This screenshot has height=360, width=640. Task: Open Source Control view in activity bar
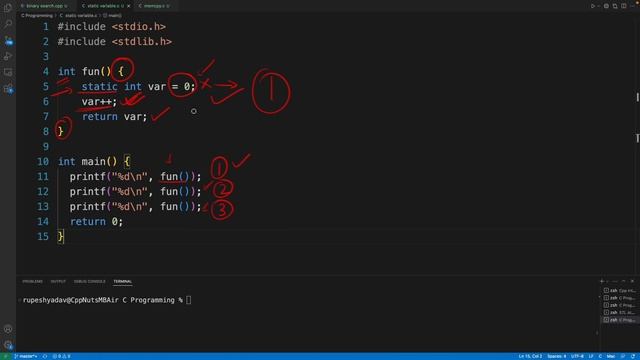8,40
